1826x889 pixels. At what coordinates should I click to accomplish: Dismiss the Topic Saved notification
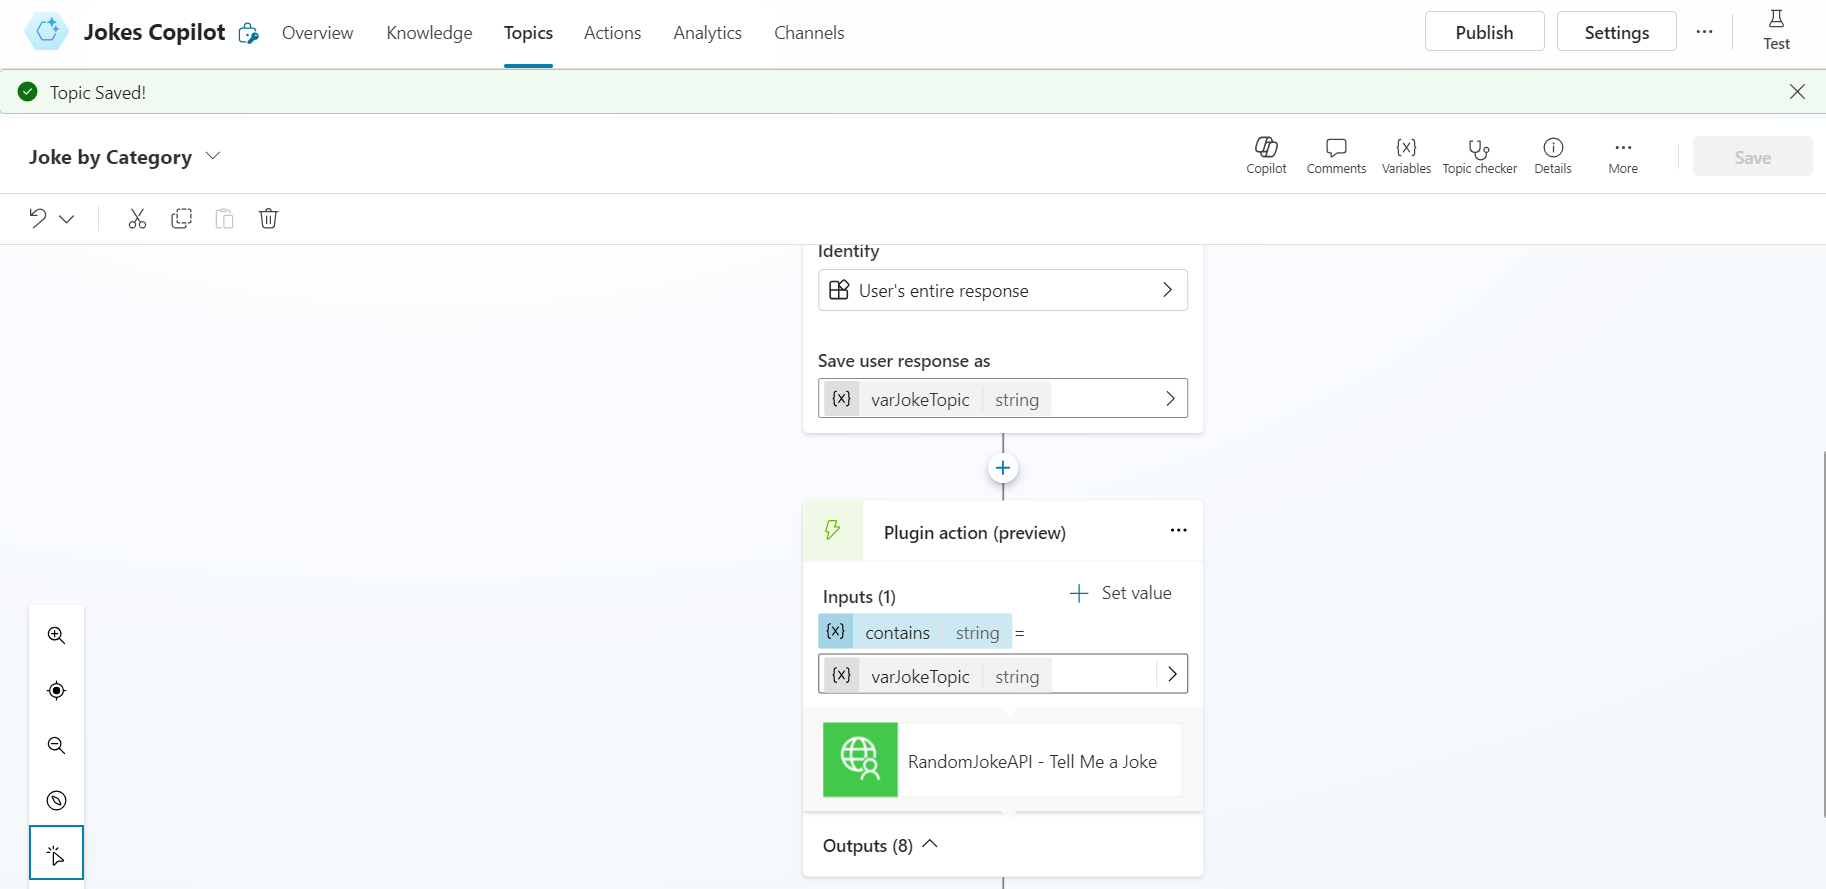click(1797, 92)
